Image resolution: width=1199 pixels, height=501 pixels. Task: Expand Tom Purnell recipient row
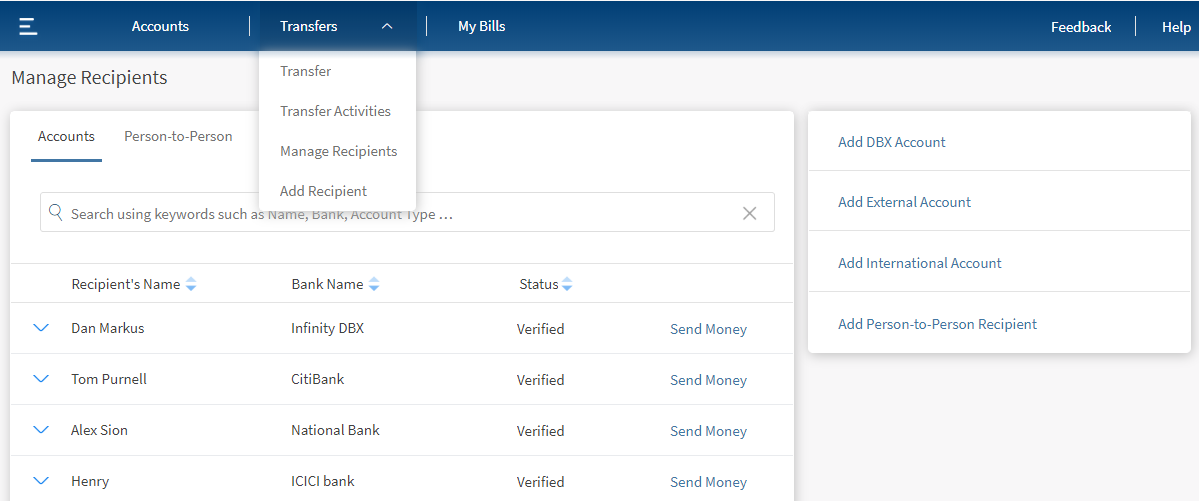coord(41,379)
